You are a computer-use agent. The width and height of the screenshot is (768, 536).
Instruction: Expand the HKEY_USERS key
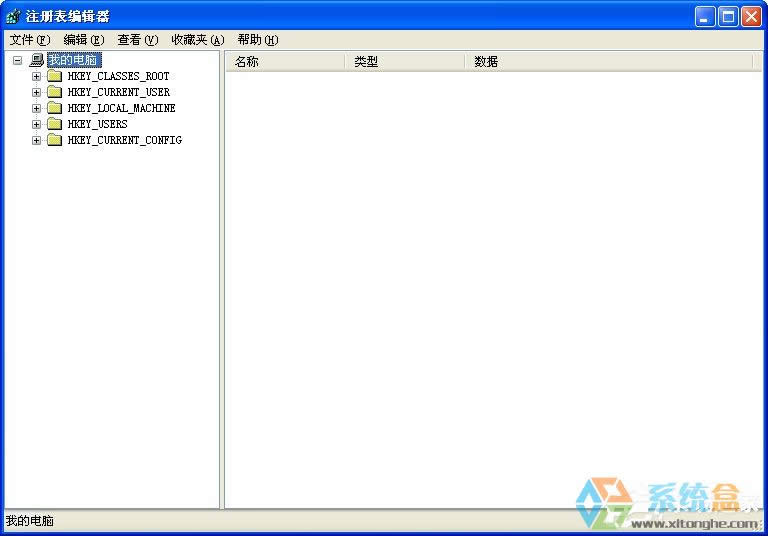[x=36, y=124]
